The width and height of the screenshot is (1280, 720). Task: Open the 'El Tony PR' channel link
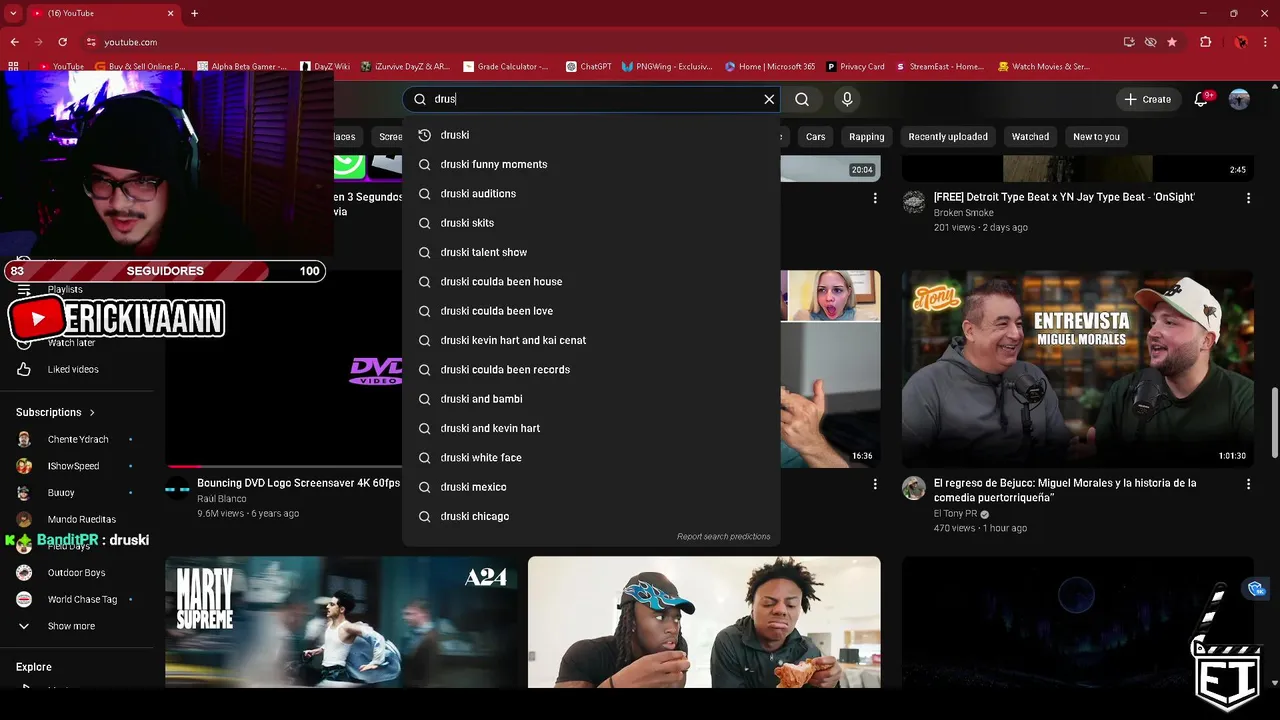(x=956, y=514)
